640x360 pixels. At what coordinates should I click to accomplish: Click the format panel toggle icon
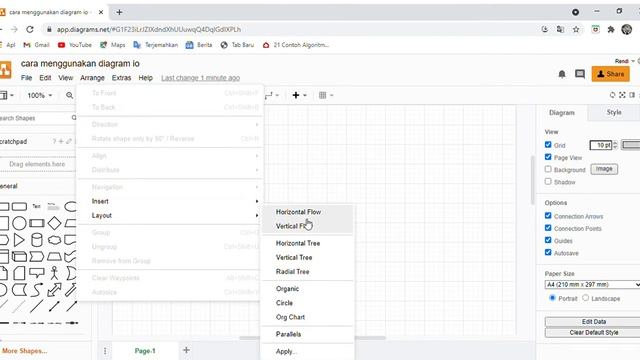632,95
